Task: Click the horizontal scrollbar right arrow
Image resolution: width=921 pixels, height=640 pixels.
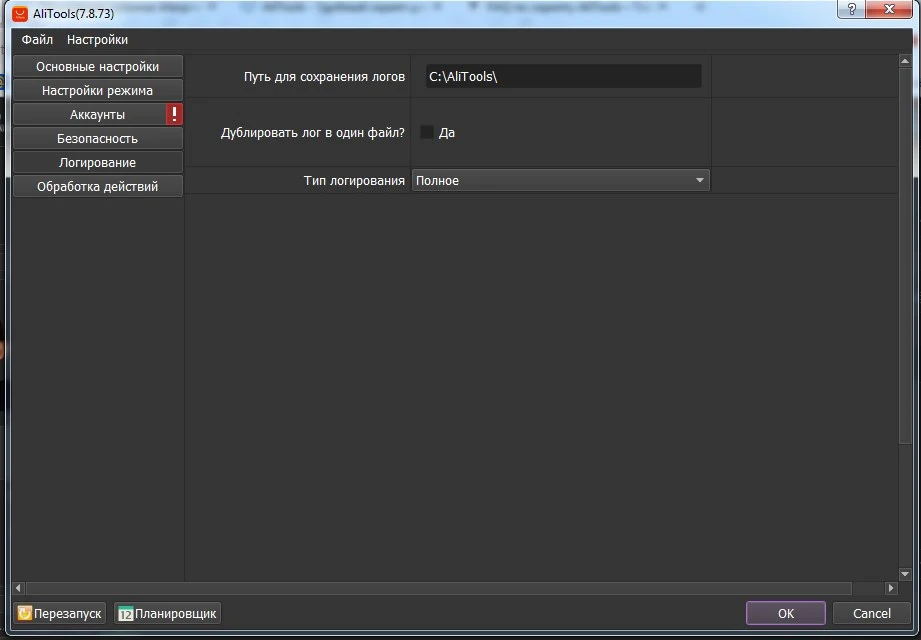Action: point(891,588)
